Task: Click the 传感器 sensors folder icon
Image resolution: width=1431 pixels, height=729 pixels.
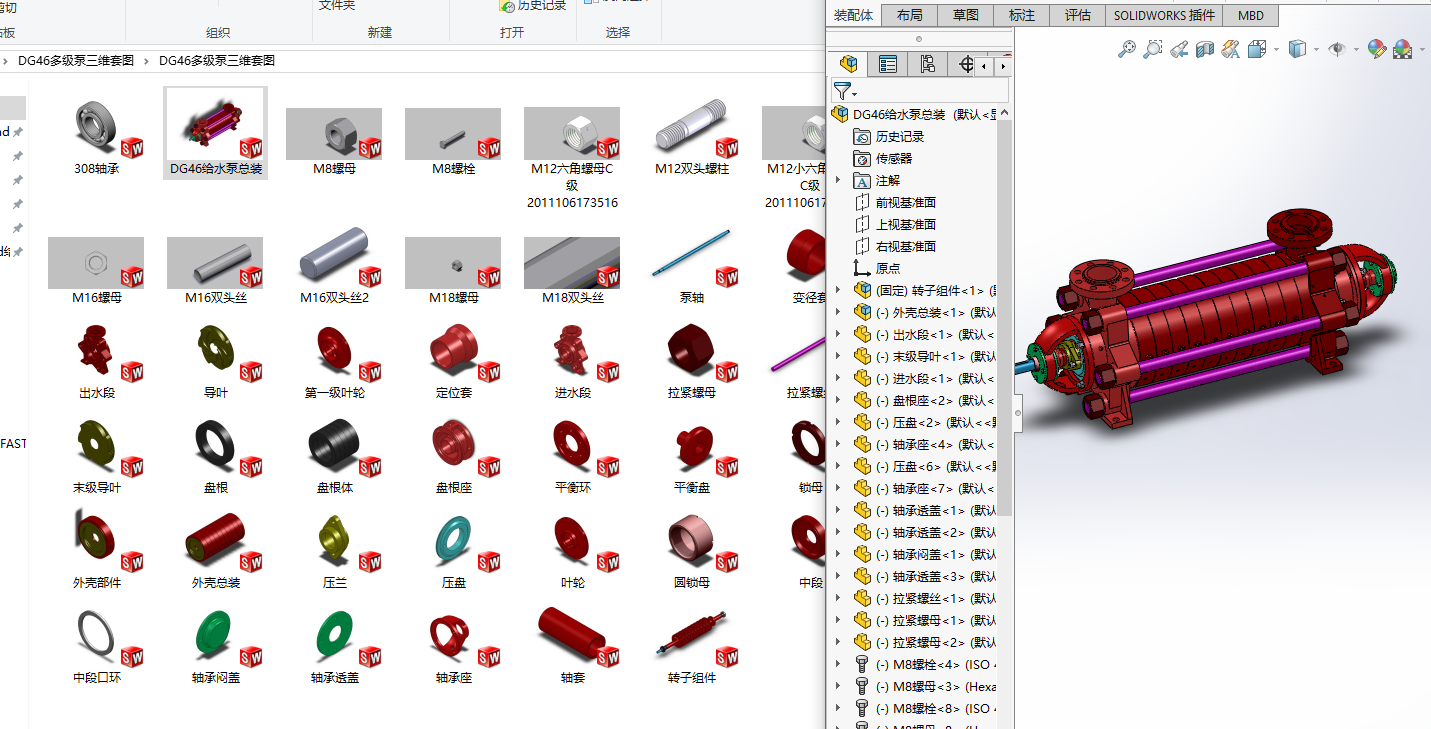Action: 862,159
